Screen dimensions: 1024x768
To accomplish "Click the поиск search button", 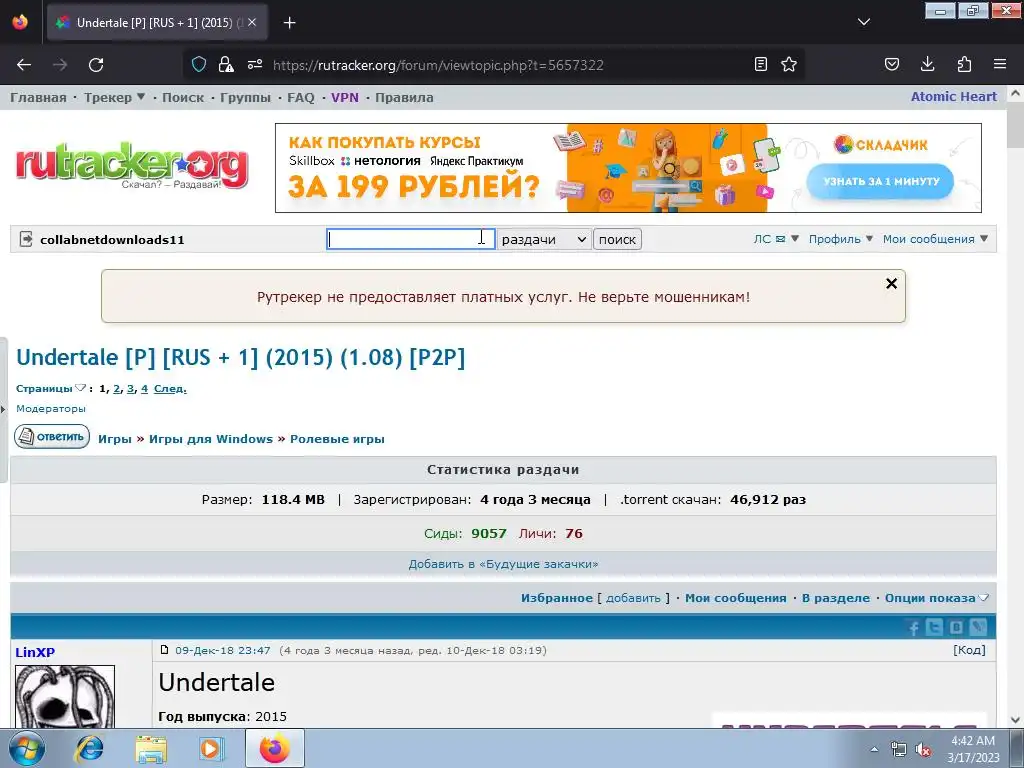I will coord(617,239).
